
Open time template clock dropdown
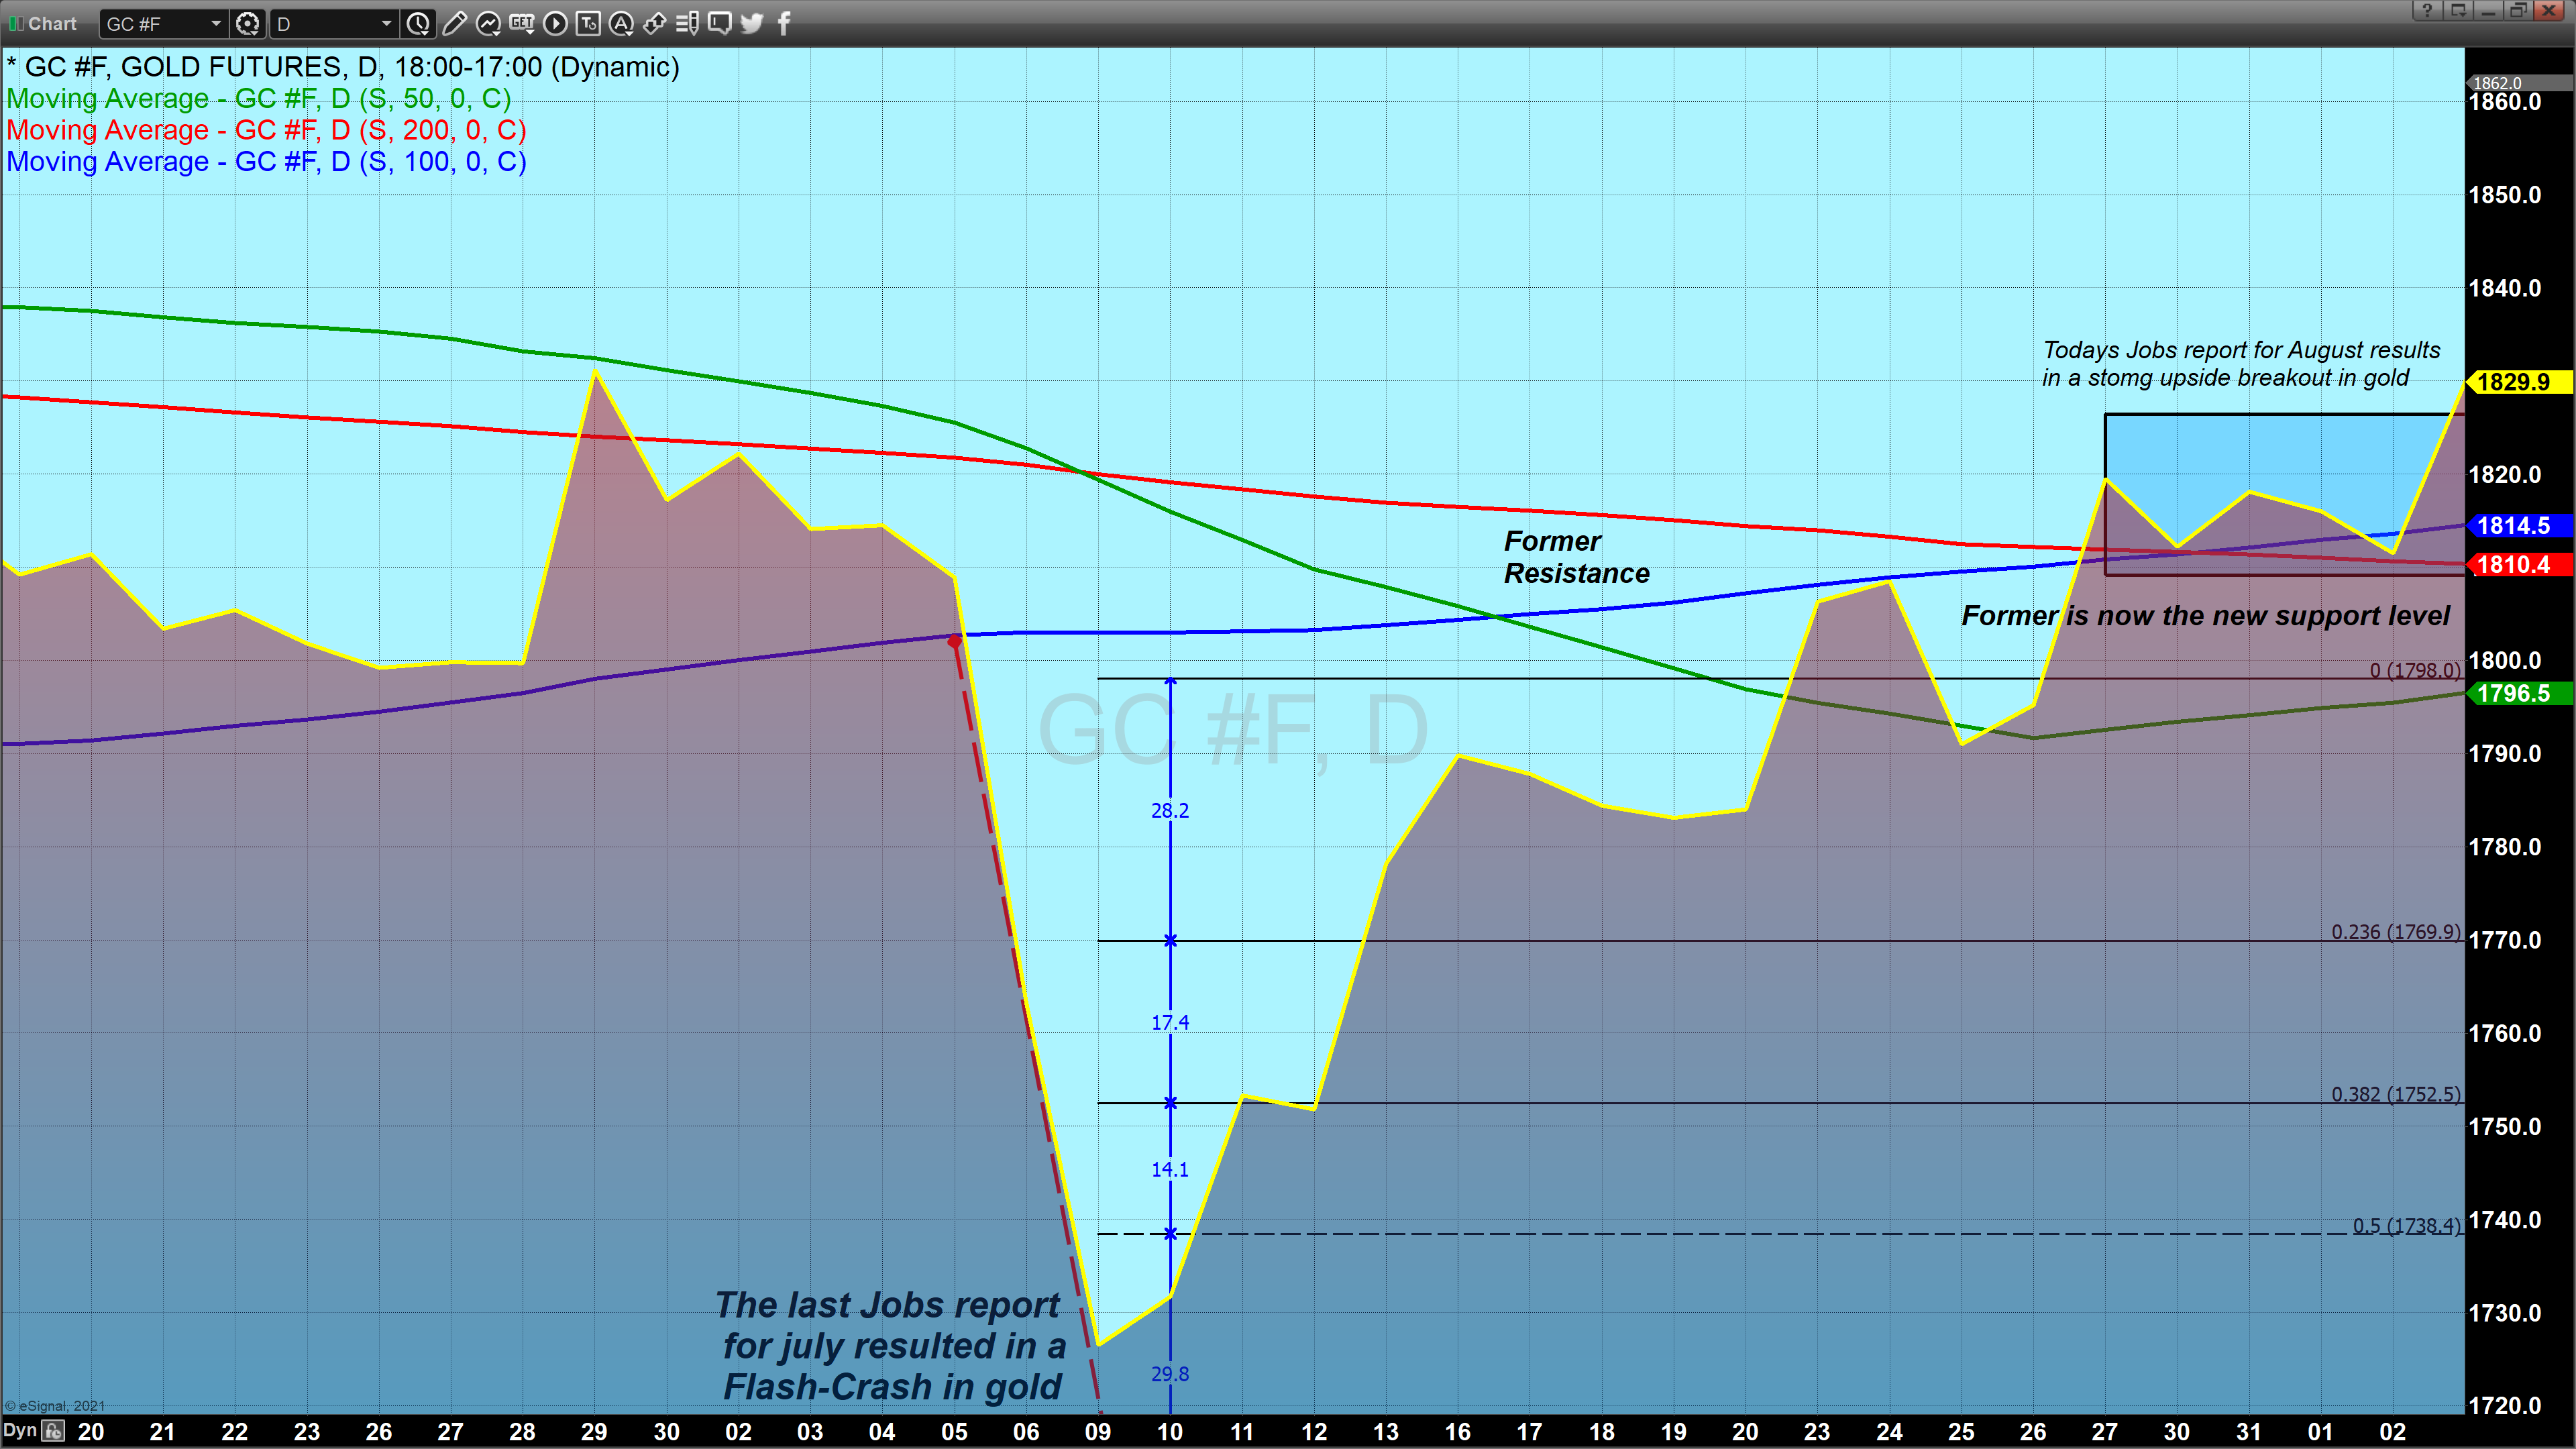tap(418, 23)
